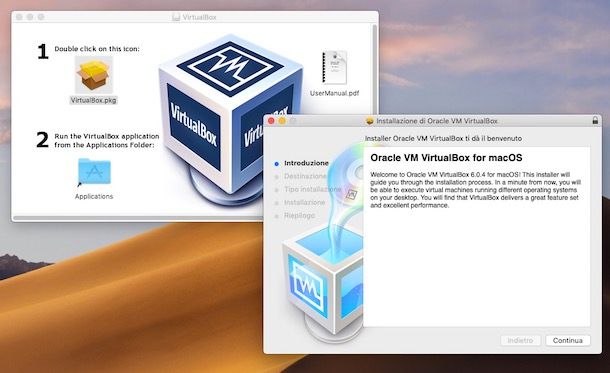Click the "Applications" folder label
The height and width of the screenshot is (373, 610).
coord(94,196)
